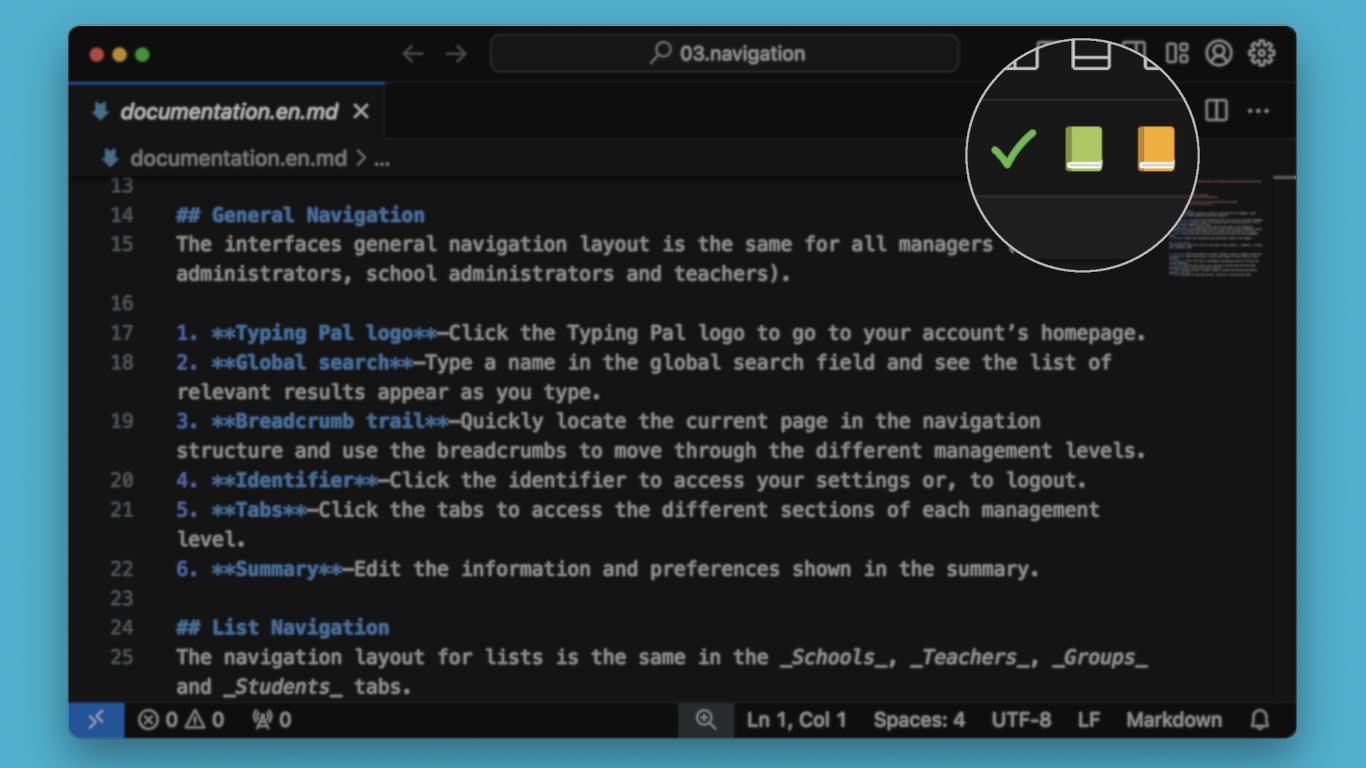Split the editor to the right

(x=1216, y=111)
